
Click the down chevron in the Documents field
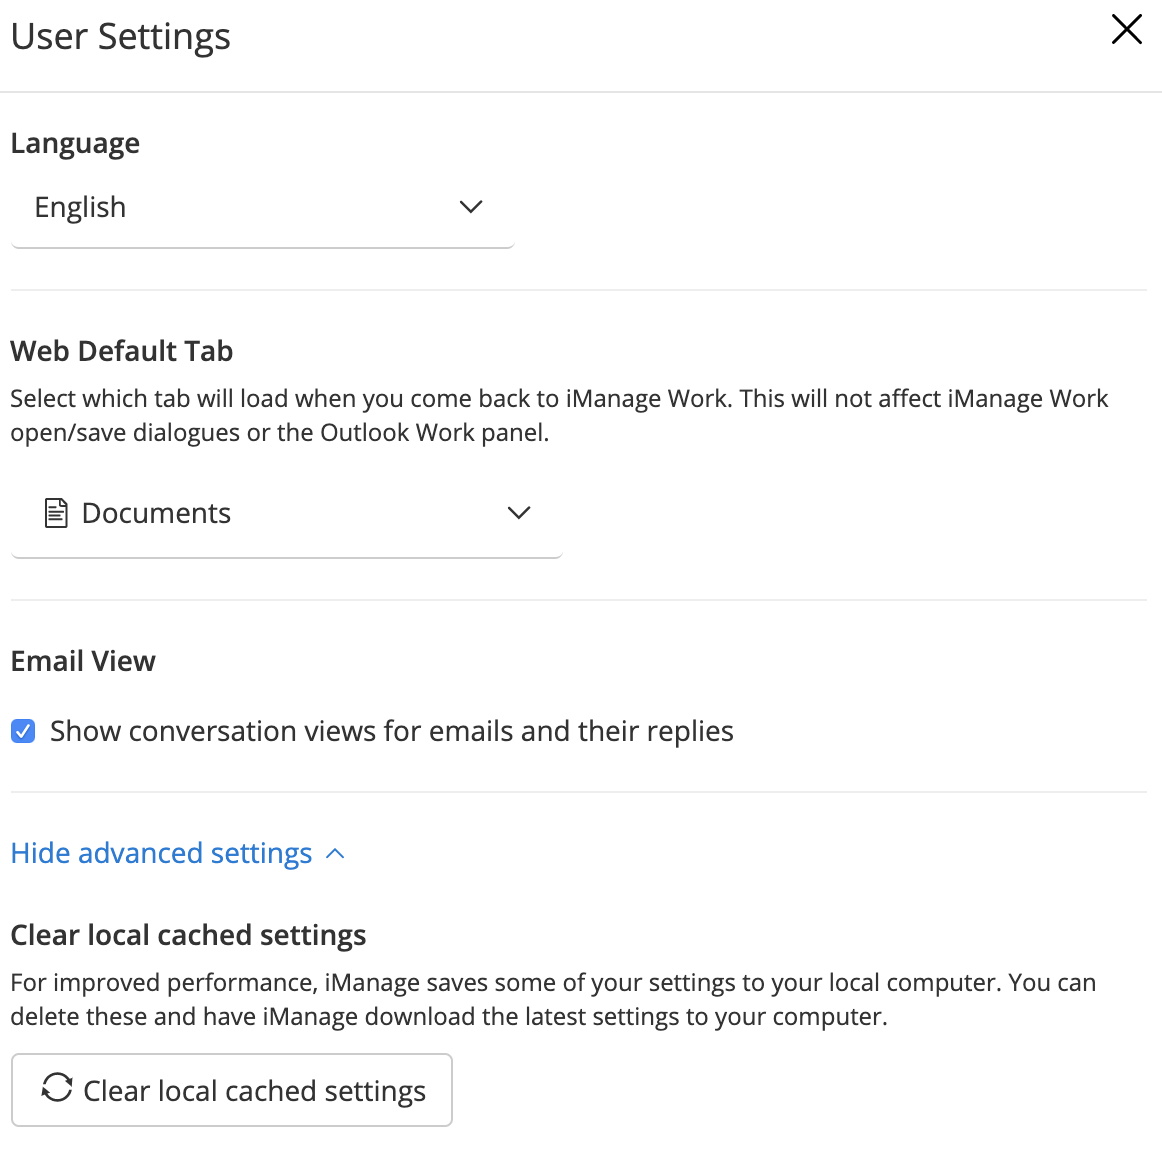coord(519,513)
